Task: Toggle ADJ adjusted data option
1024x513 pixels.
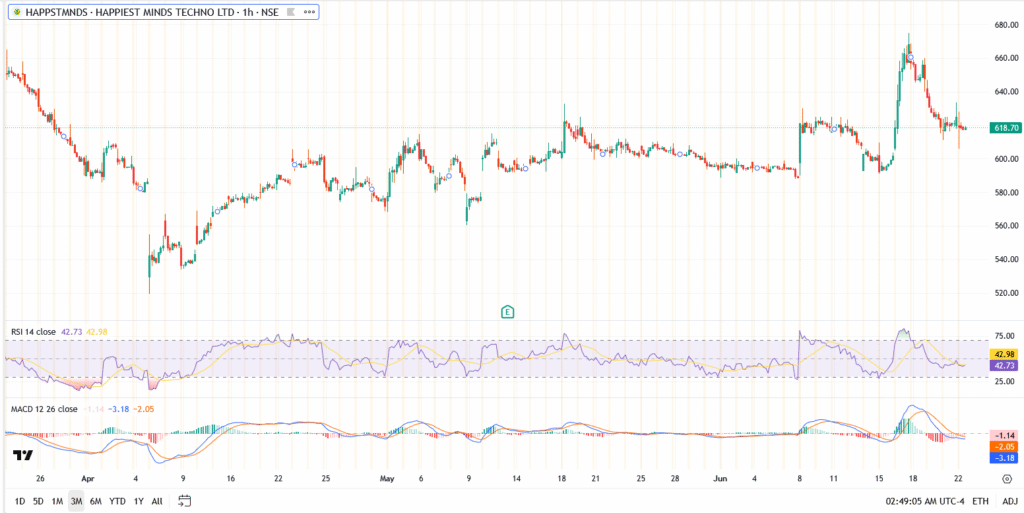Action: tap(1007, 500)
